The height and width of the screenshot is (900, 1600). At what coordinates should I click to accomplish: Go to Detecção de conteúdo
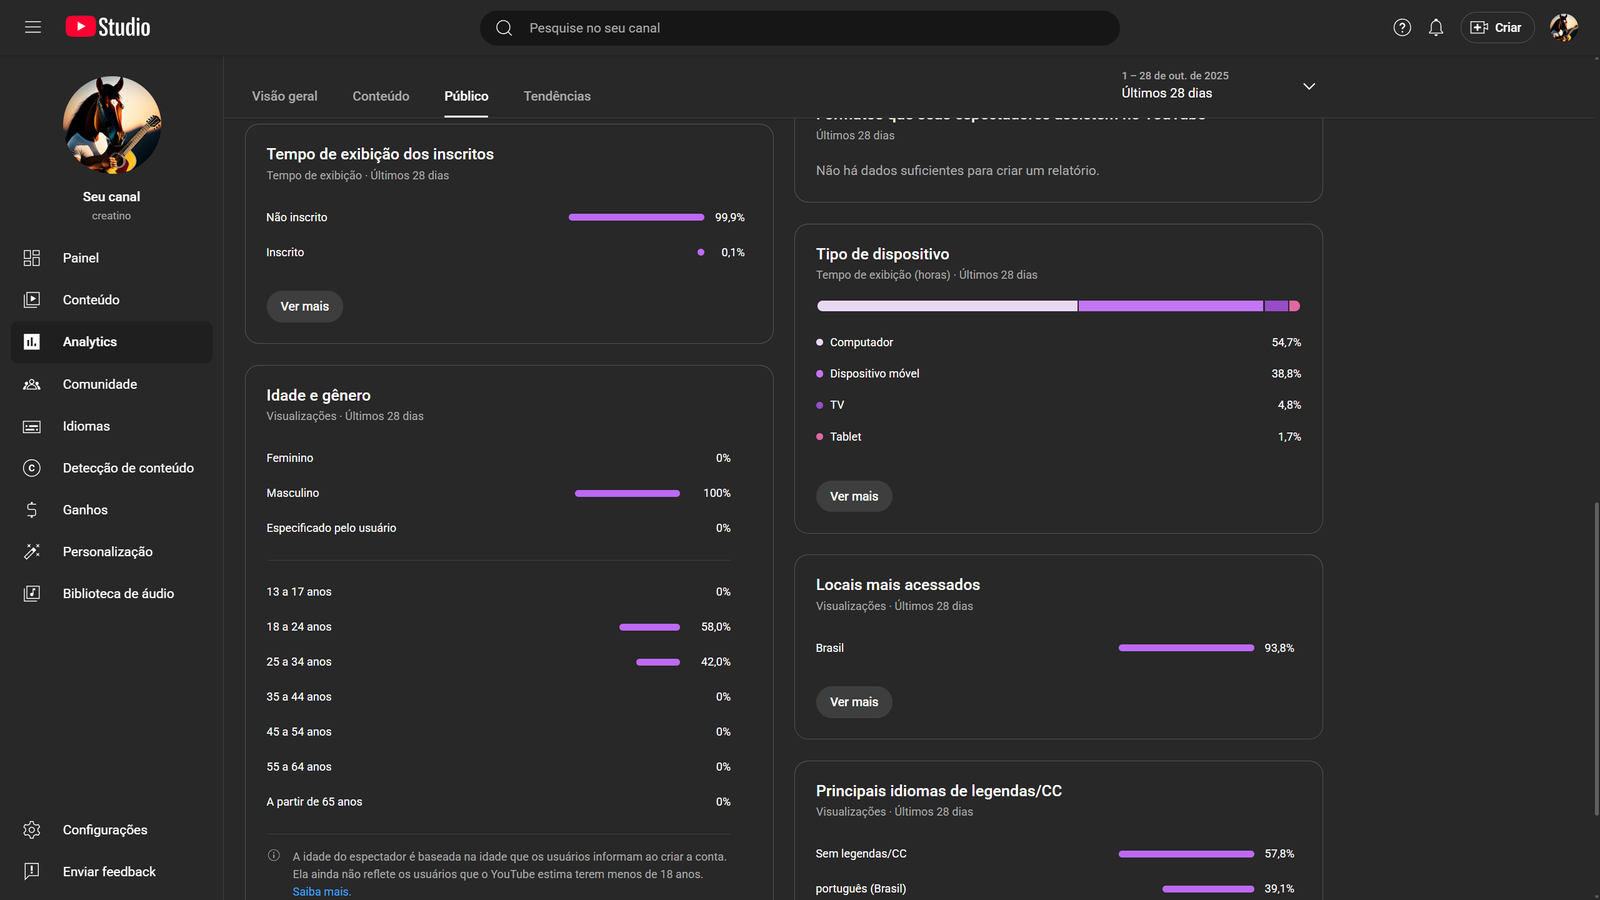(128, 468)
